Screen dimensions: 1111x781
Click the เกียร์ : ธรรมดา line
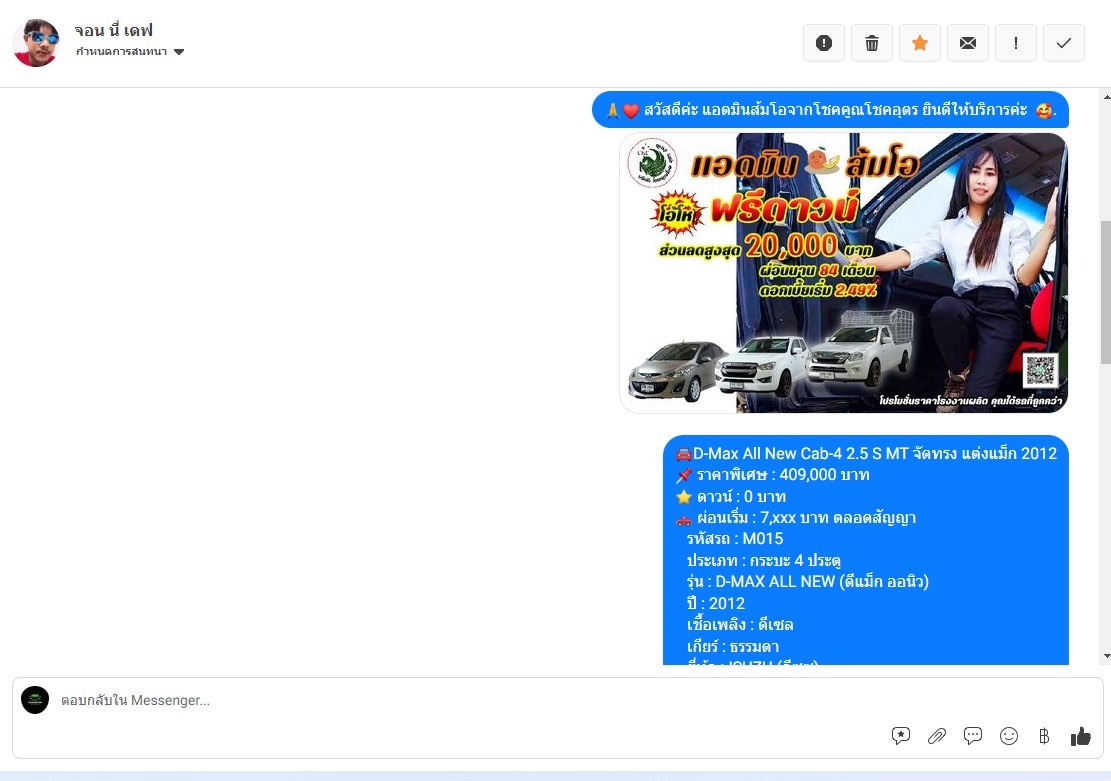click(x=733, y=646)
